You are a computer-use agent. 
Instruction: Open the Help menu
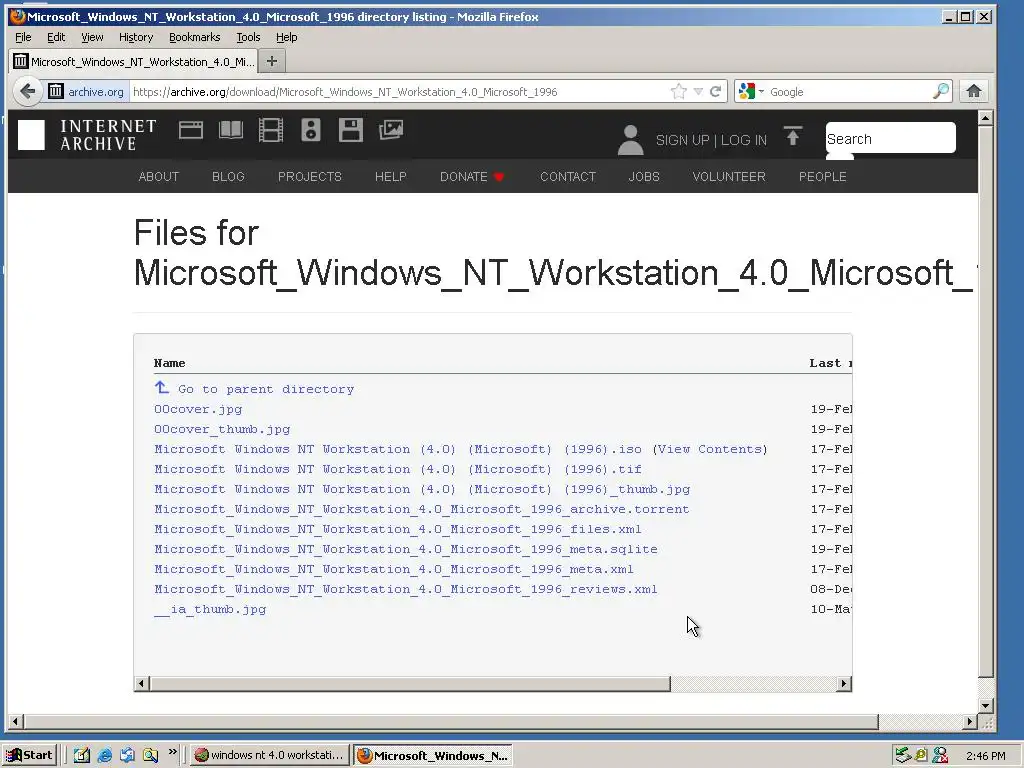click(287, 37)
